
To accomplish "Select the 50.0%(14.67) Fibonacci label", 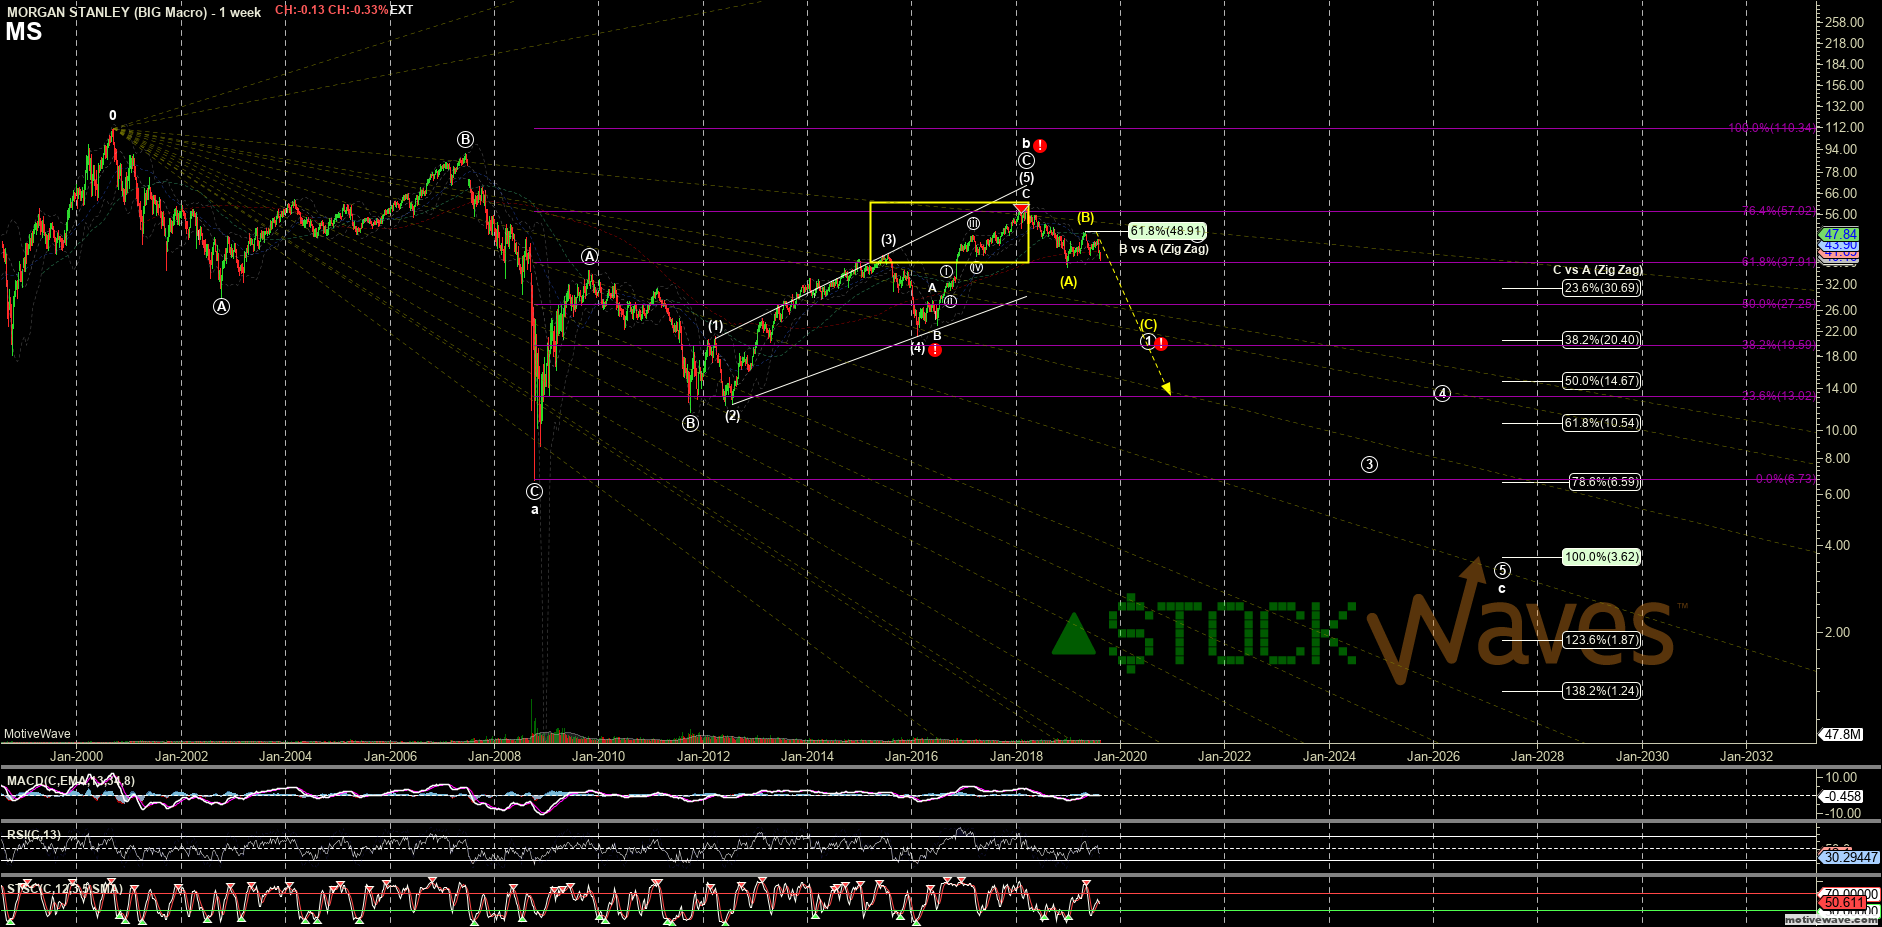I will [x=1602, y=381].
